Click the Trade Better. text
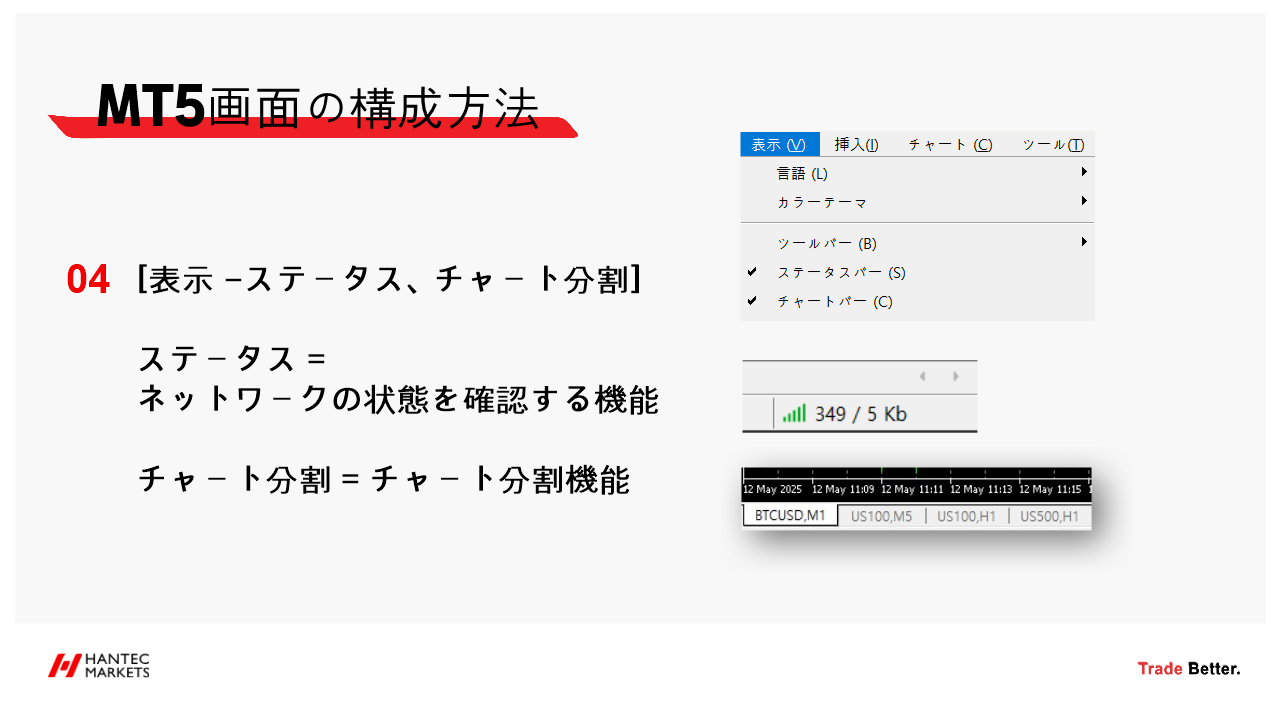 coord(1188,667)
